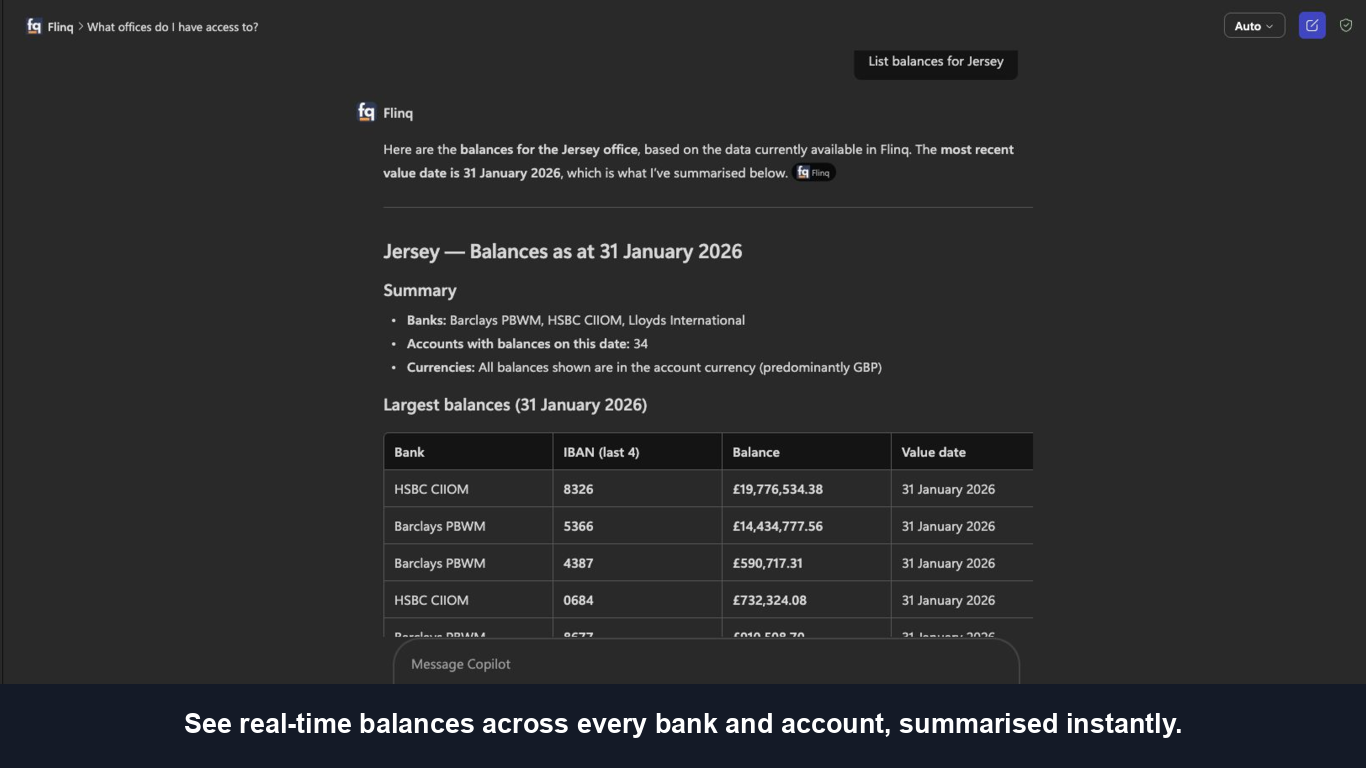Click the HSBC CIIOM row with IBAN 0684

(x=708, y=600)
